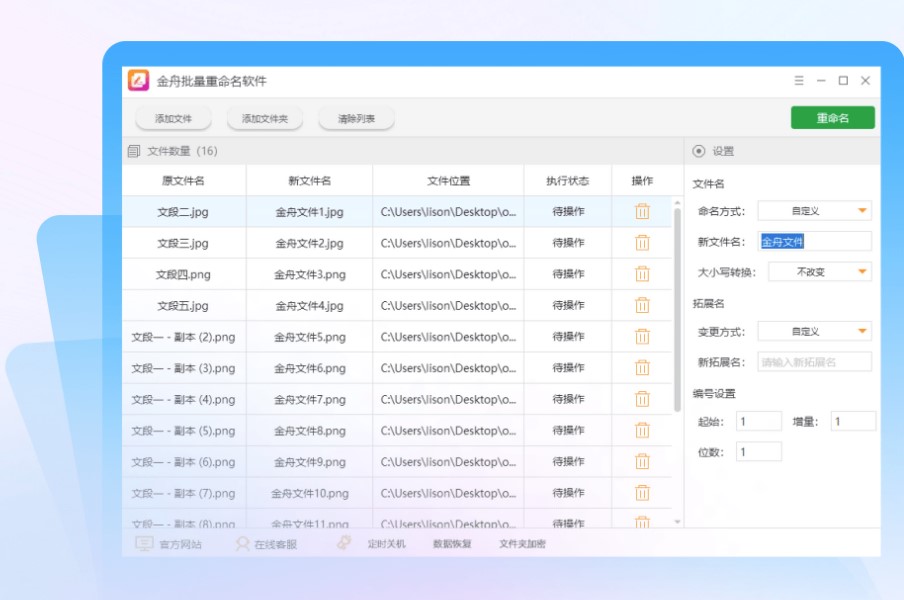Open the 变更方式 dropdown
904x600 pixels.
pyautogui.click(x=814, y=331)
